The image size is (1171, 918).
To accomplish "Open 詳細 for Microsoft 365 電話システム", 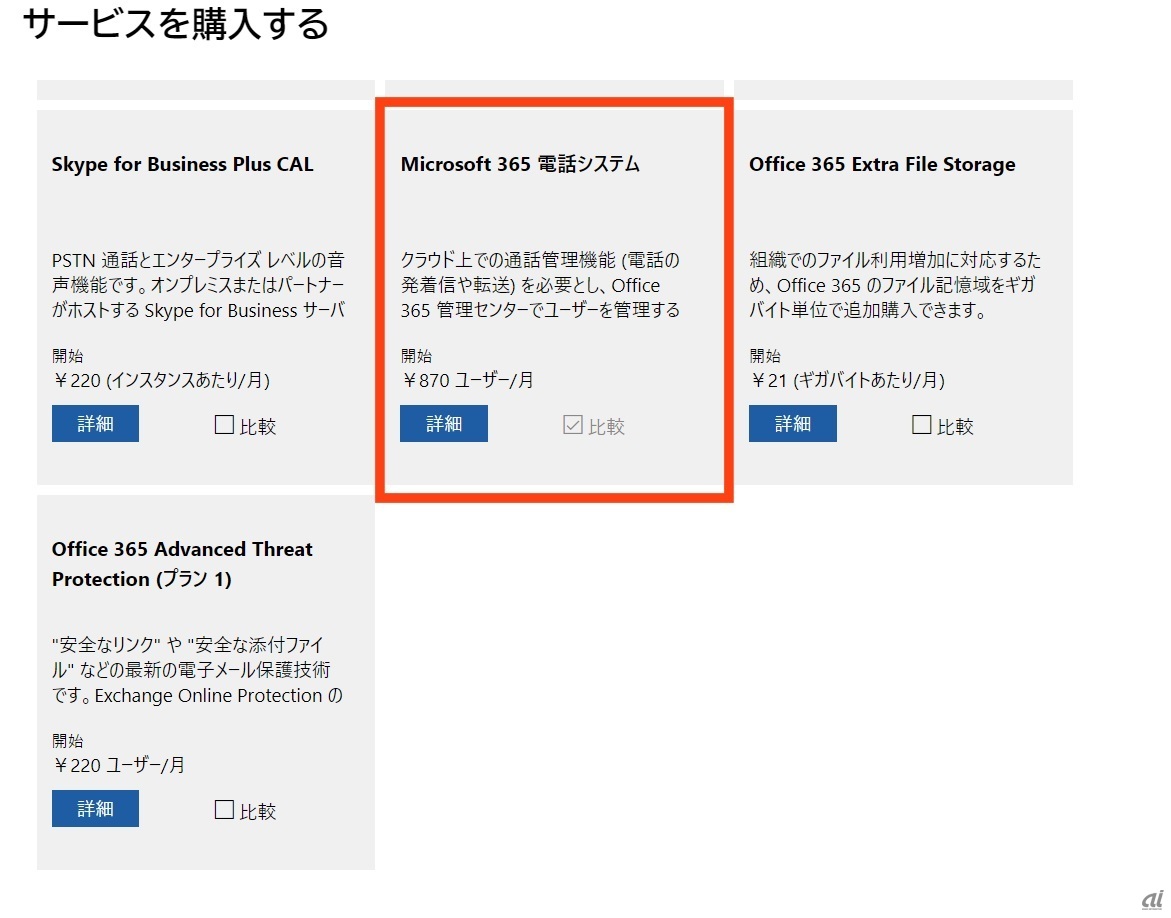I will (x=444, y=424).
